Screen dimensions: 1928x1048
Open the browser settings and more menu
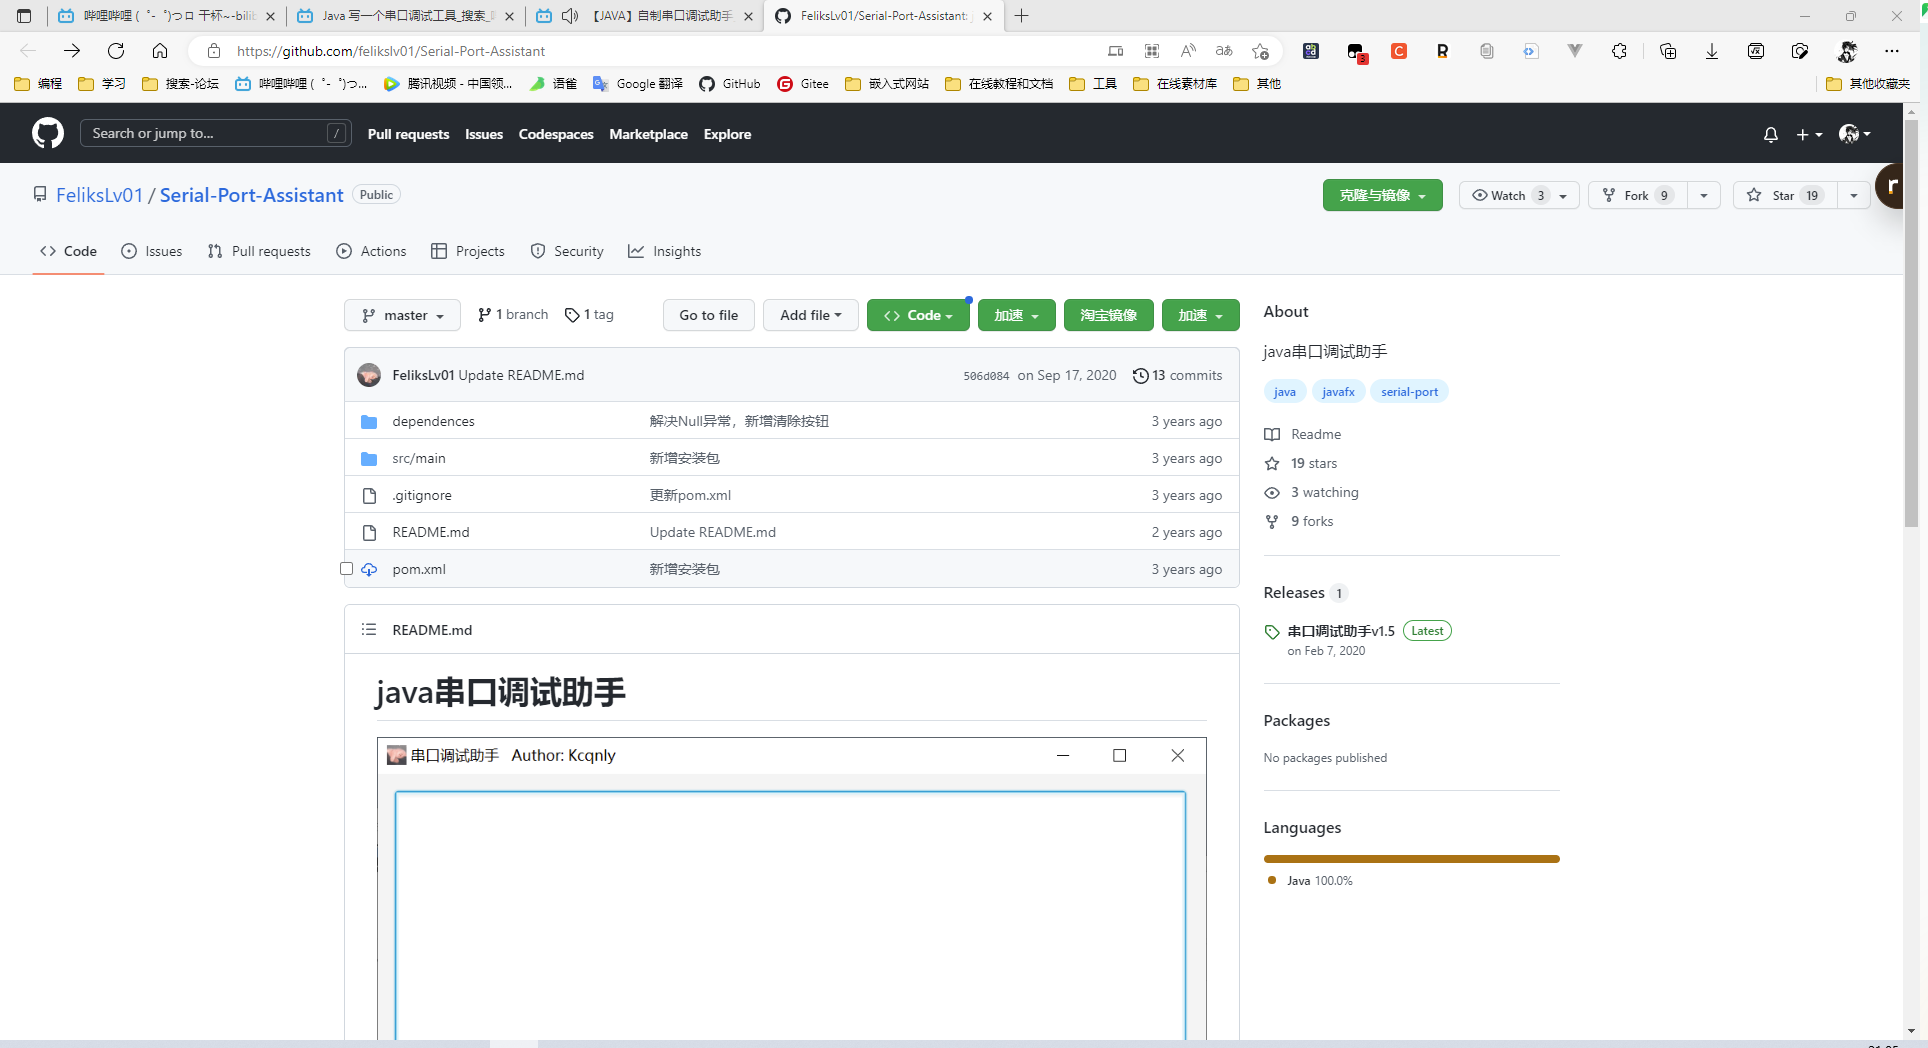pyautogui.click(x=1891, y=51)
